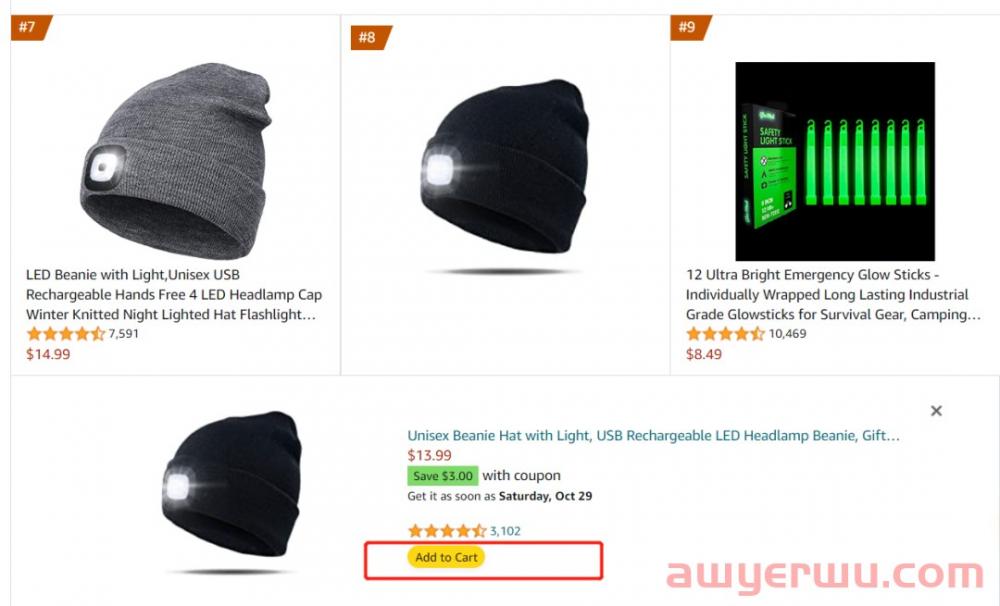This screenshot has width=1000, height=606.
Task: Click the 7,591 reviews count
Action: [x=123, y=334]
